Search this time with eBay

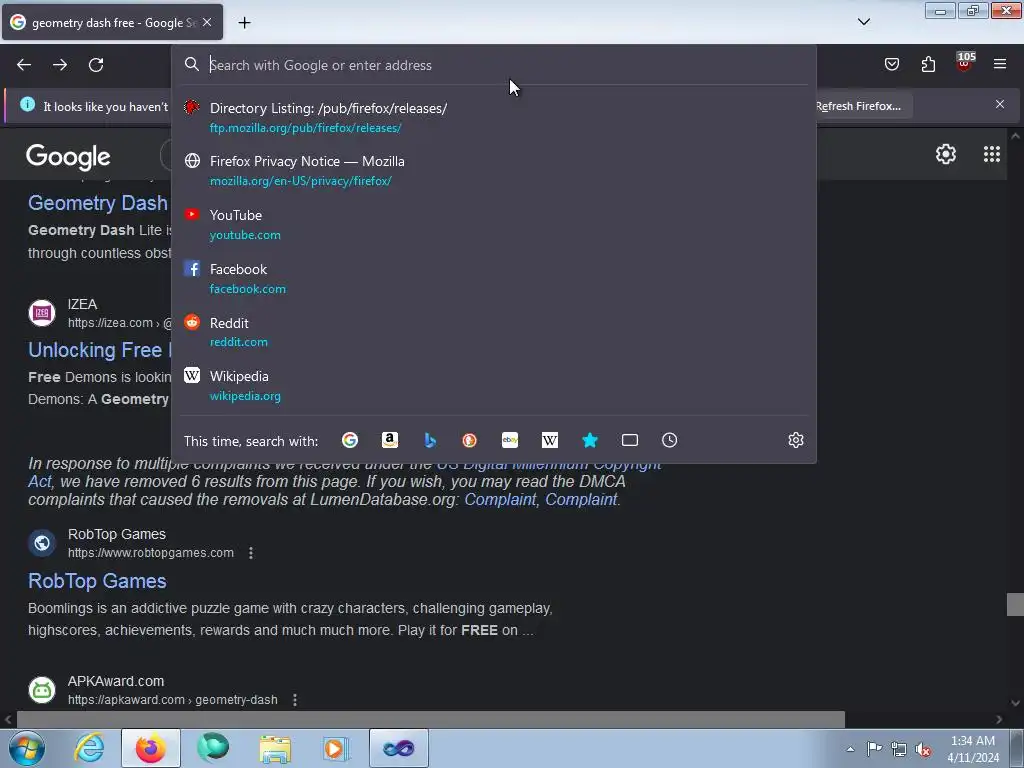coord(510,440)
